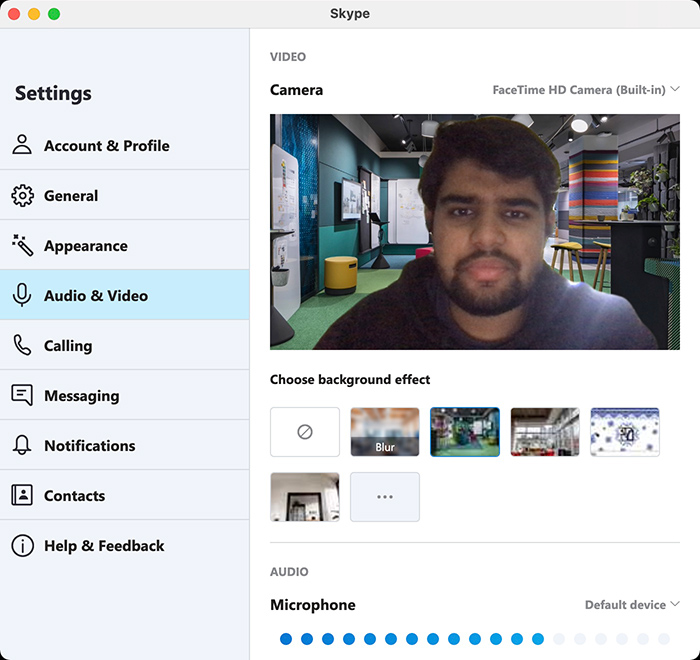Choose the purple snowflake pattern background
This screenshot has width=700, height=660.
625,432
